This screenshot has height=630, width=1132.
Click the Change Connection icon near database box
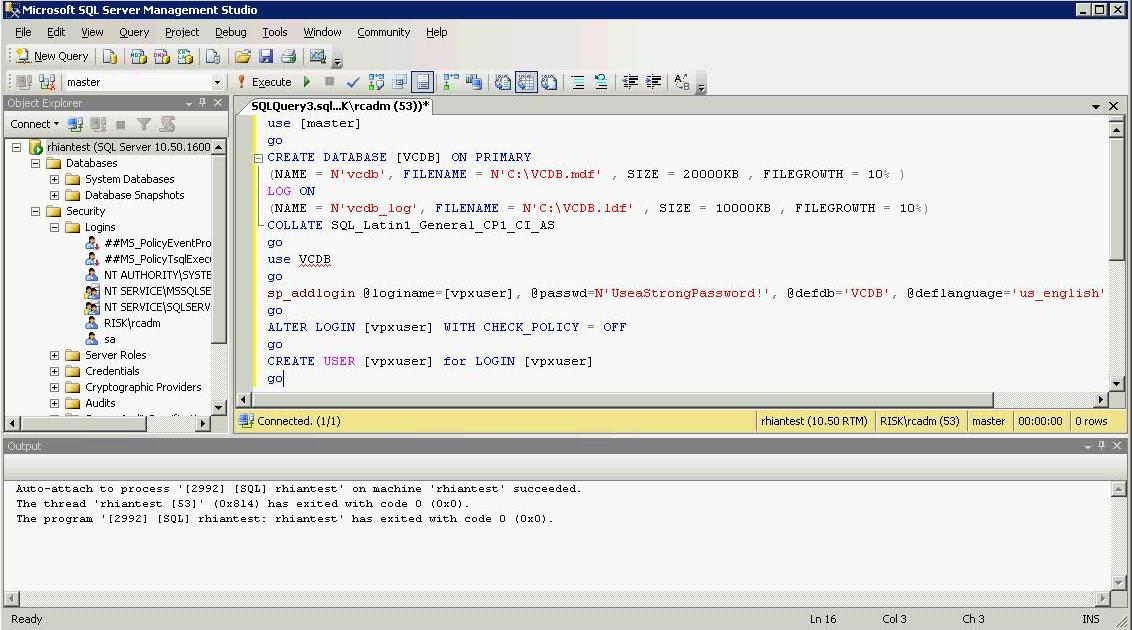47,82
